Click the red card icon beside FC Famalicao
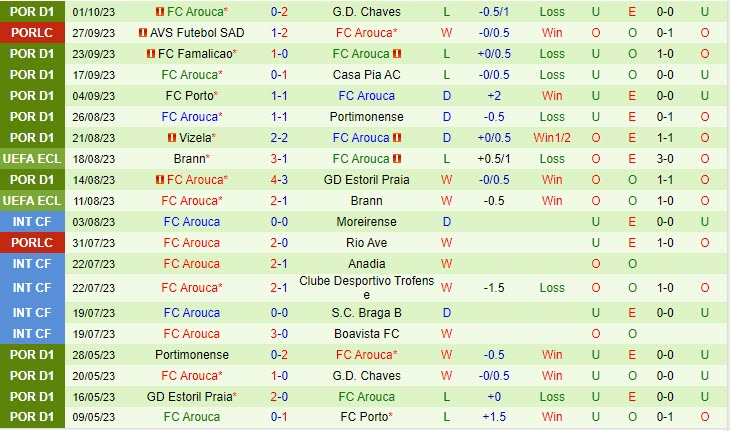Viewport: 730px width, 431px height. (x=151, y=54)
